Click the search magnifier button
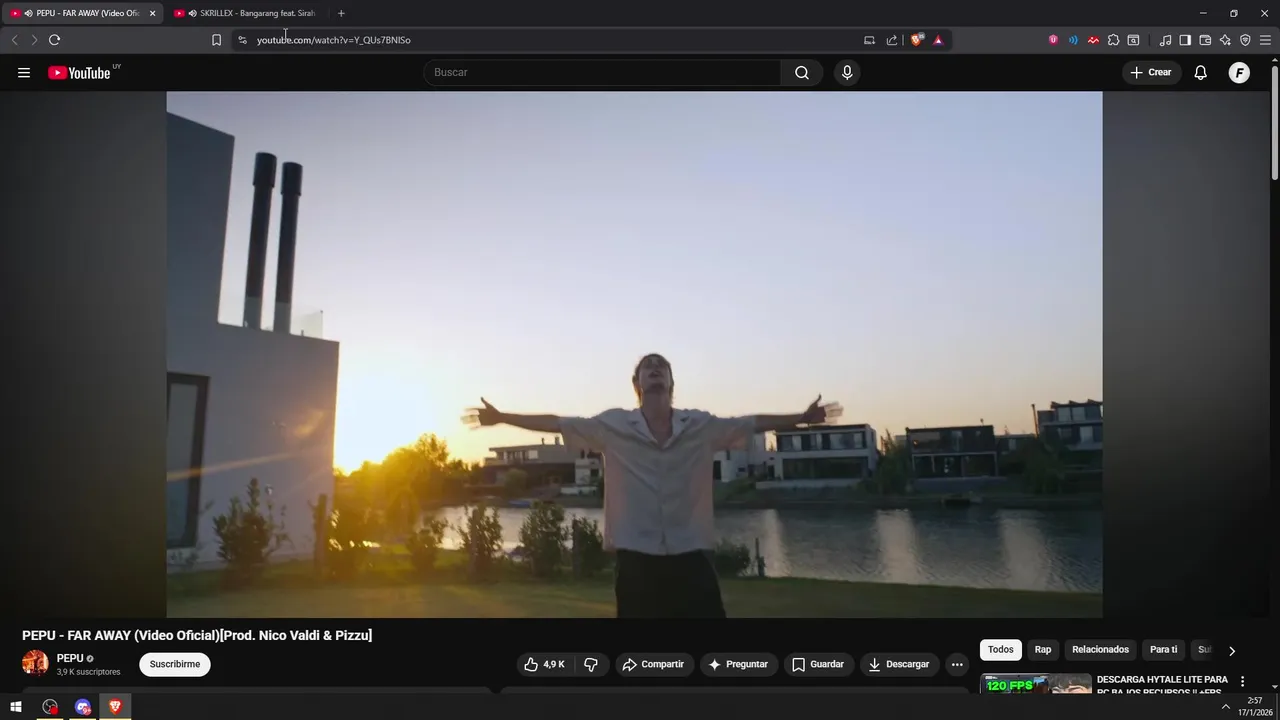The height and width of the screenshot is (720, 1280). tap(802, 72)
